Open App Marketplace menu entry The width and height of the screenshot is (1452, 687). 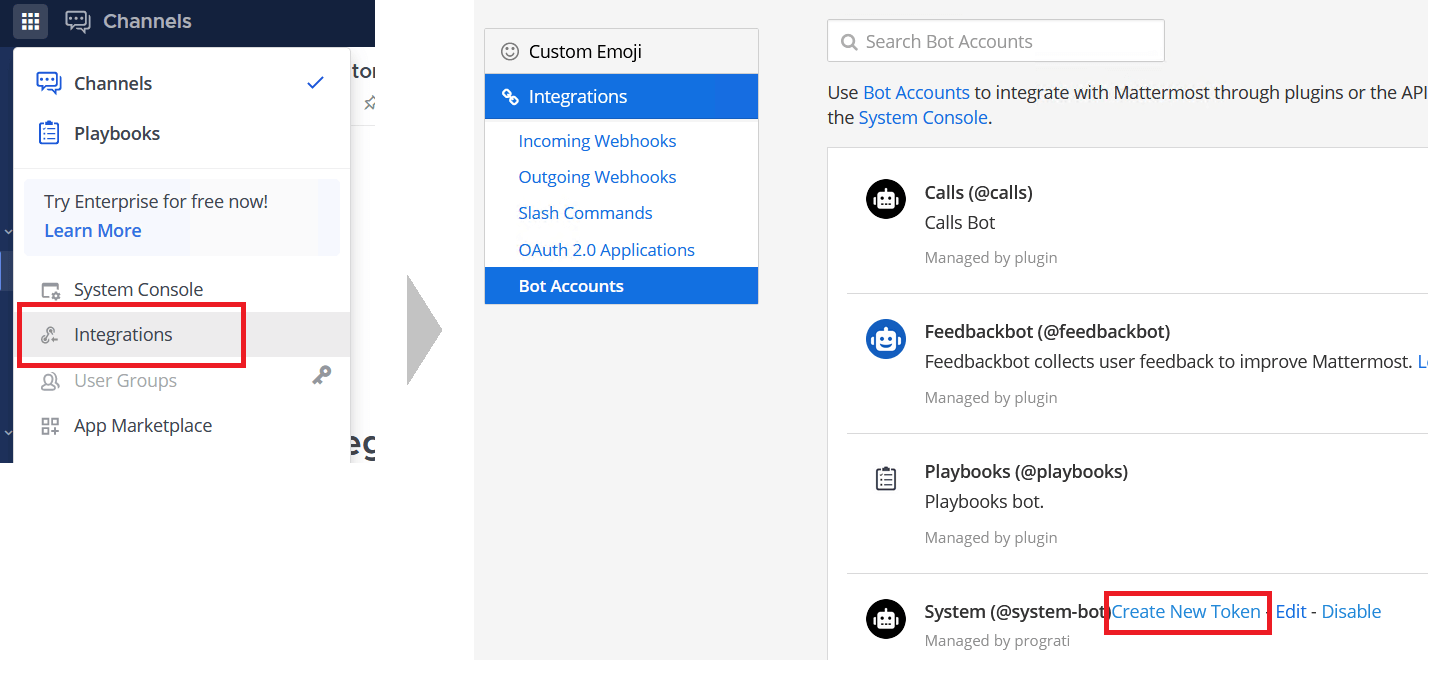coord(142,425)
